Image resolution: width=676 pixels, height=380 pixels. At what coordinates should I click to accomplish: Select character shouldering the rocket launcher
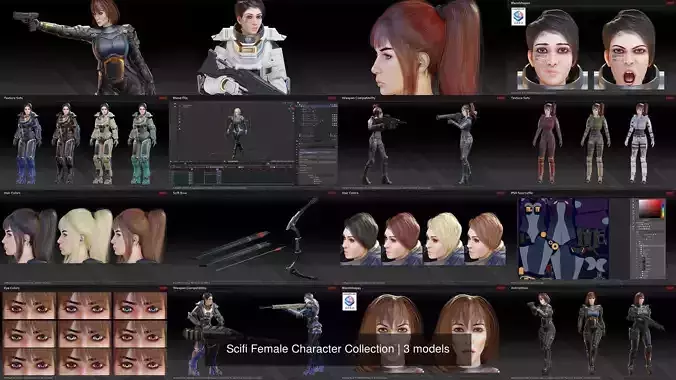(460, 144)
